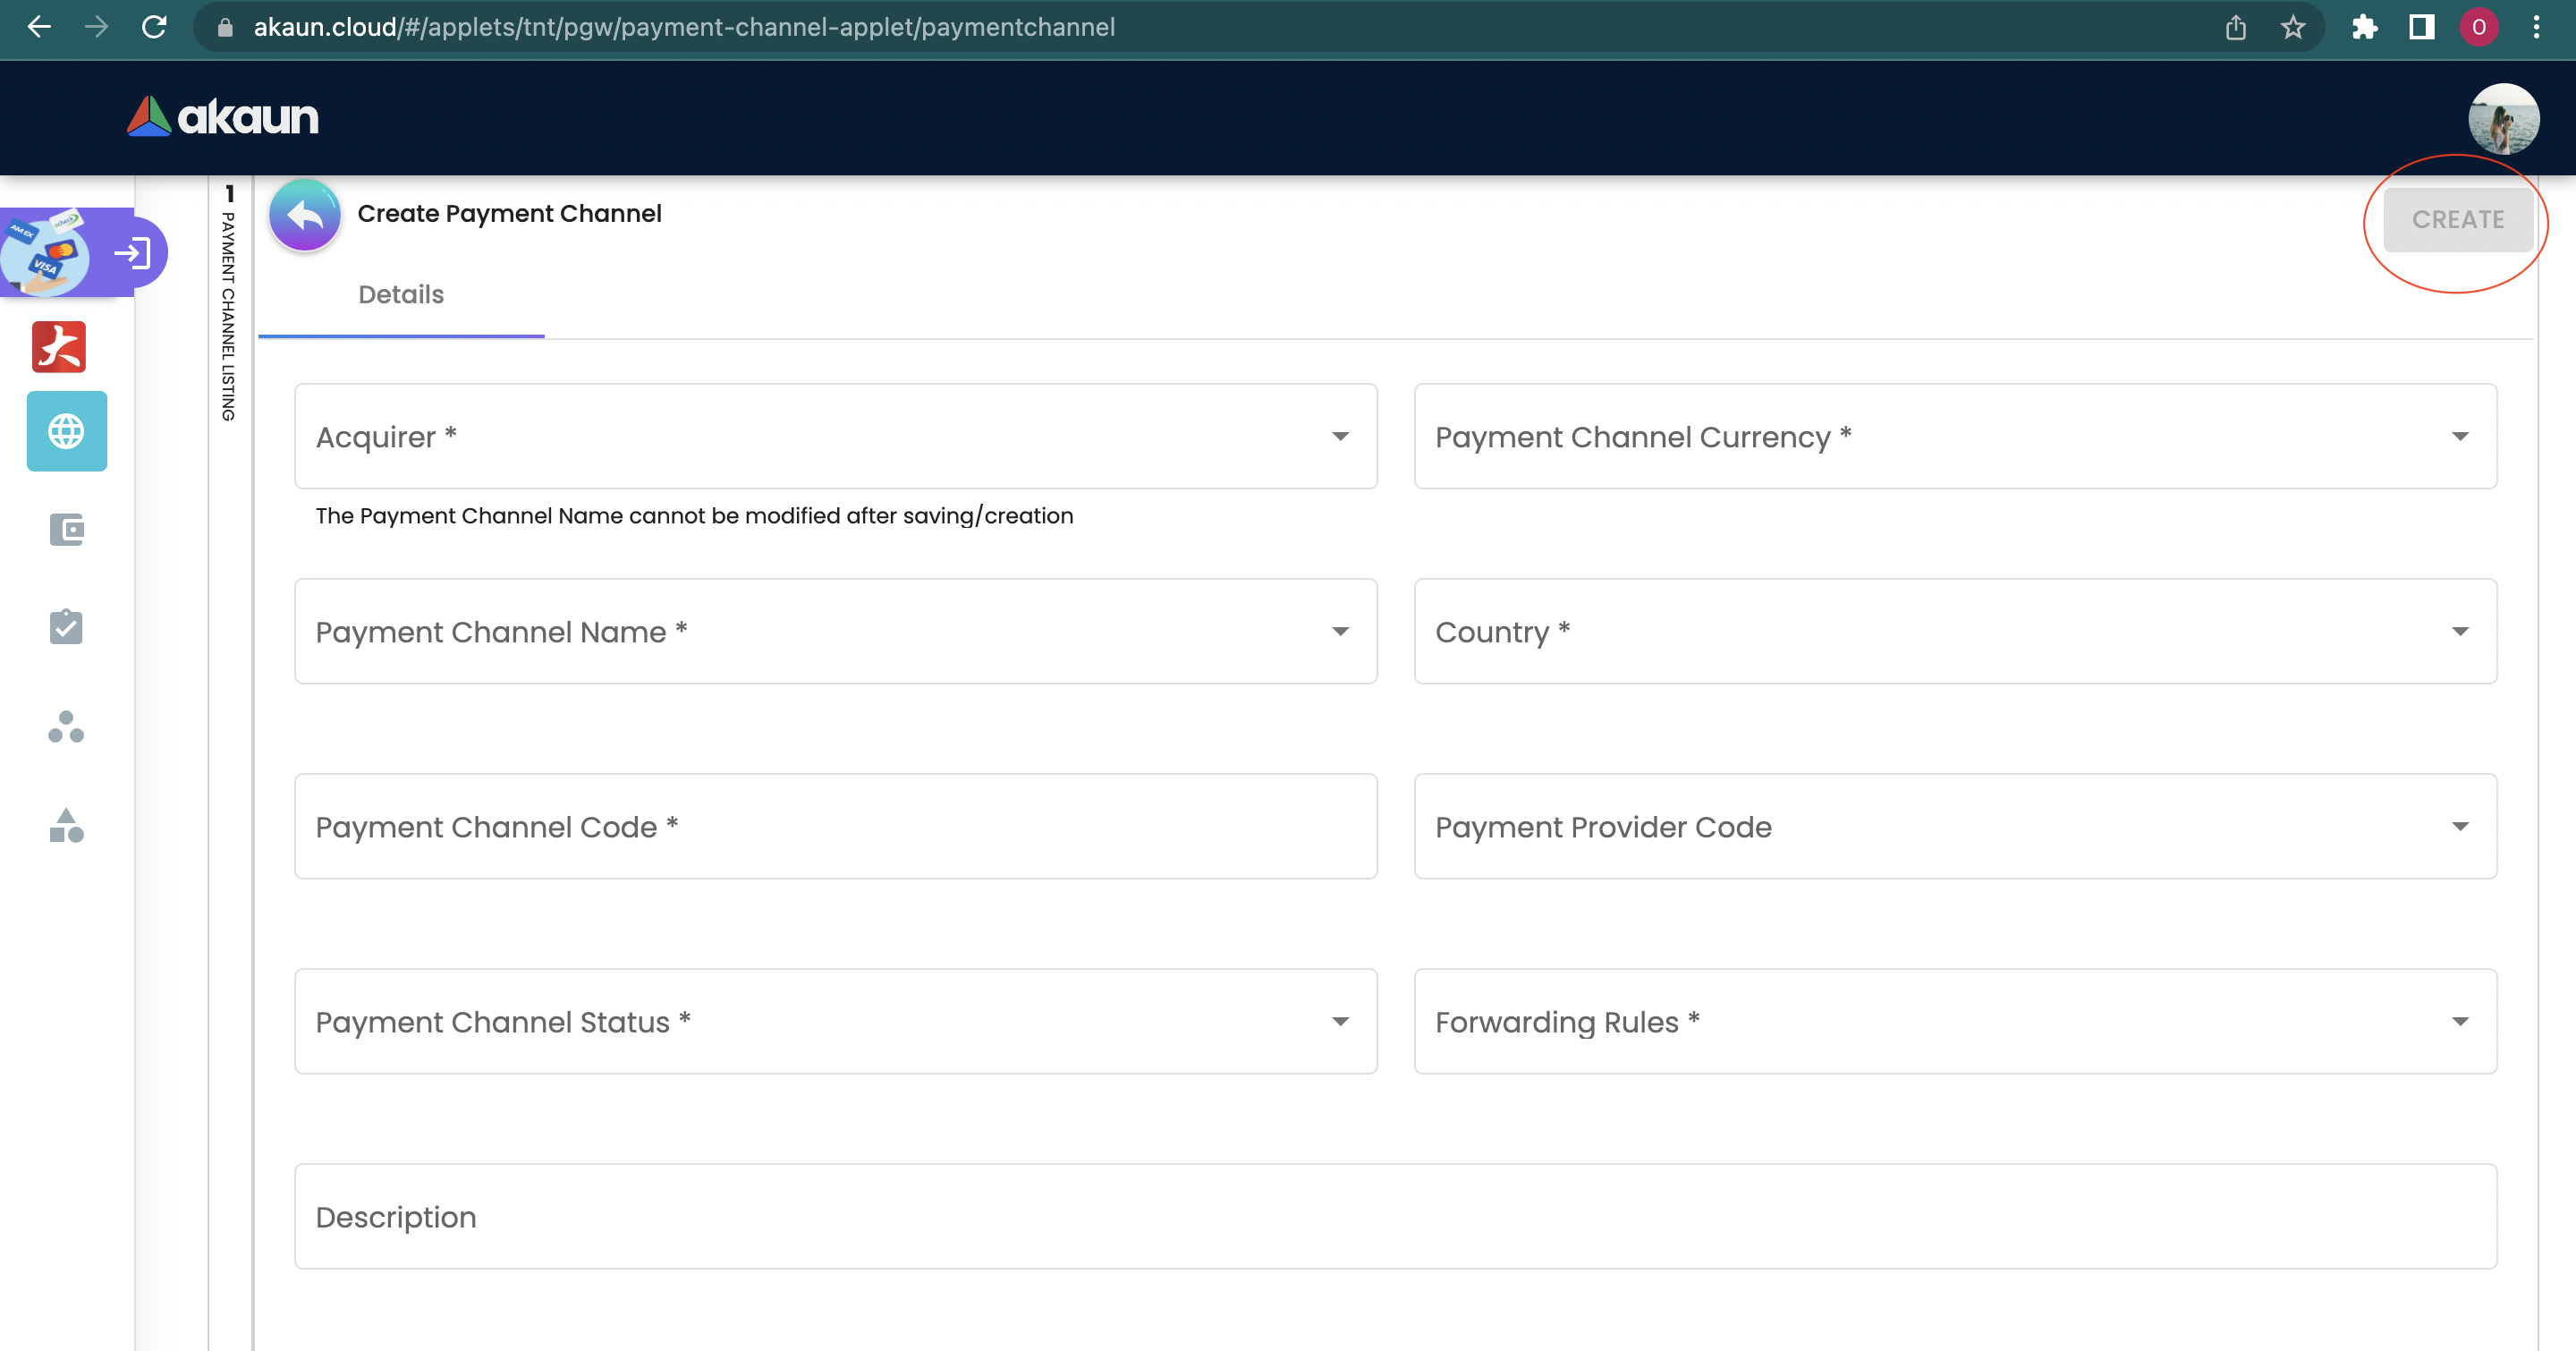Expand the Payment Channel Status dropdown
The image size is (2576, 1351).
[835, 1022]
